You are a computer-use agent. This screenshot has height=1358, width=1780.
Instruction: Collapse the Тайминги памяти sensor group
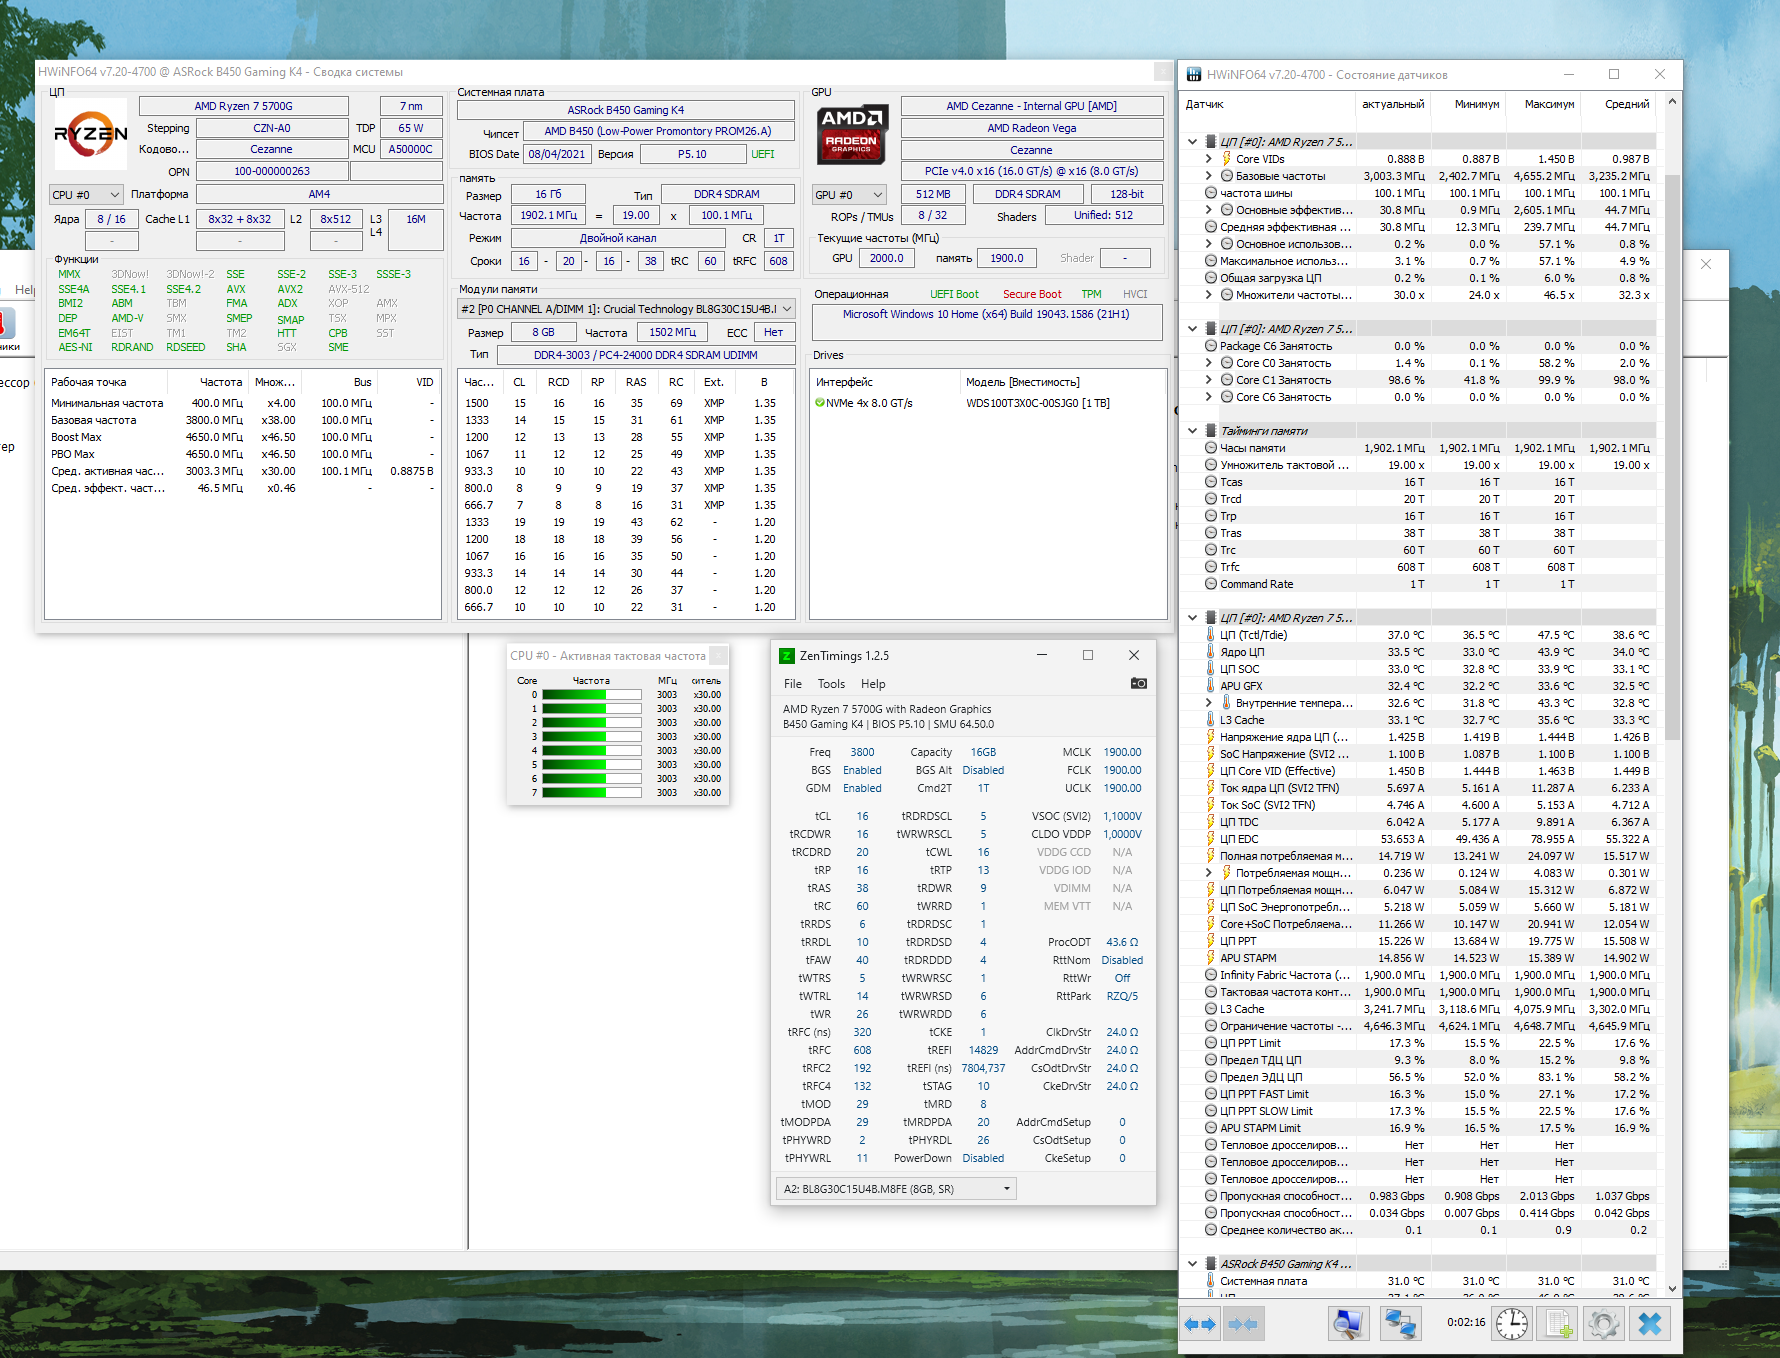[1192, 431]
